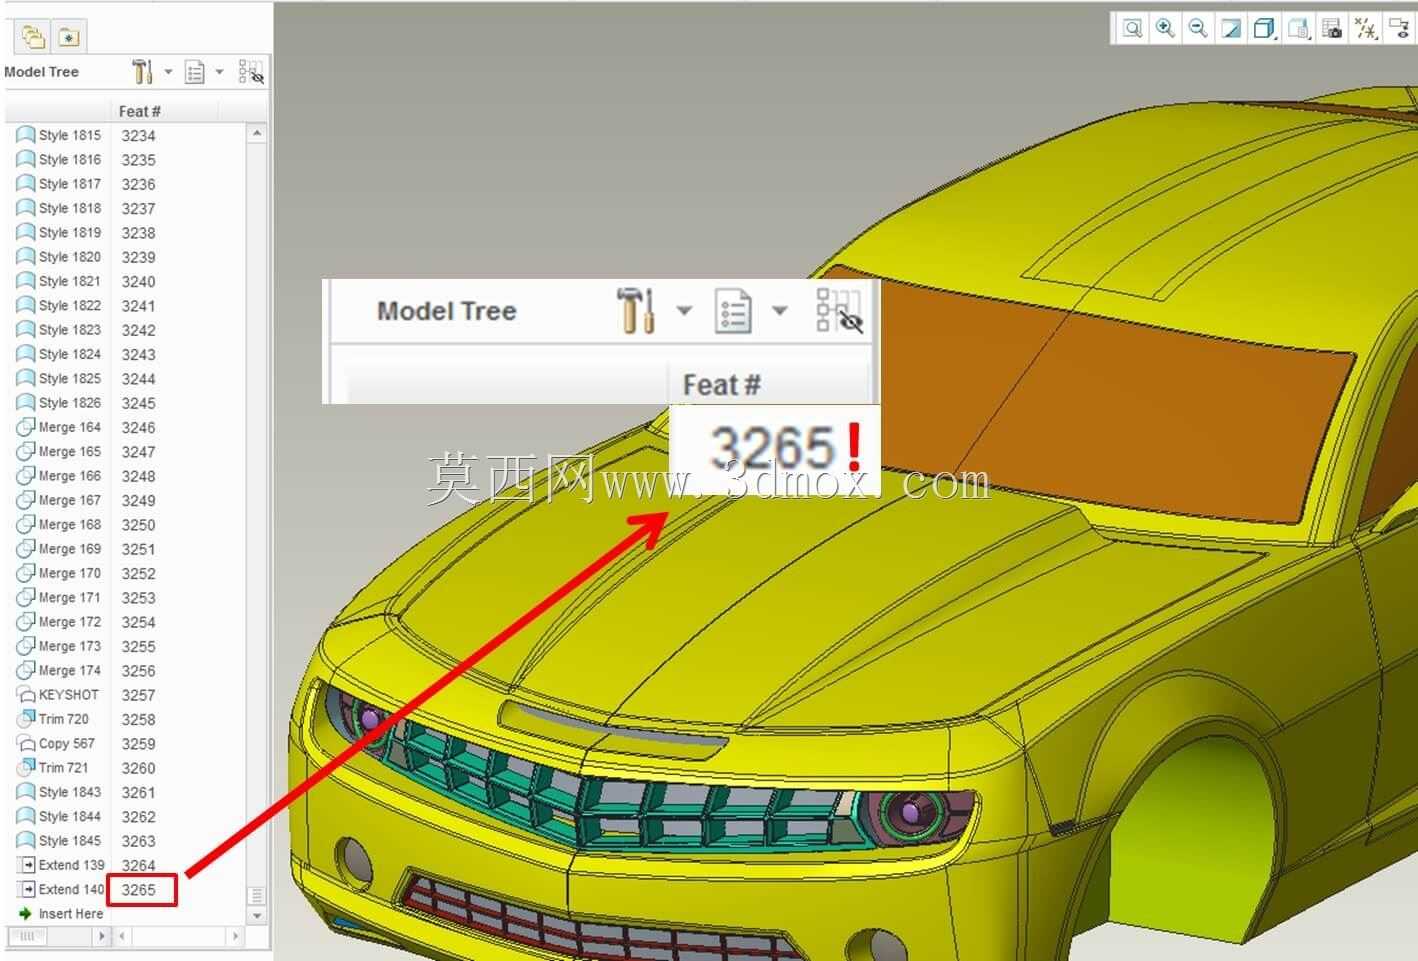This screenshot has height=961, width=1418.
Task: Toggle the tree filter hidden-items icon
Action: click(x=251, y=72)
